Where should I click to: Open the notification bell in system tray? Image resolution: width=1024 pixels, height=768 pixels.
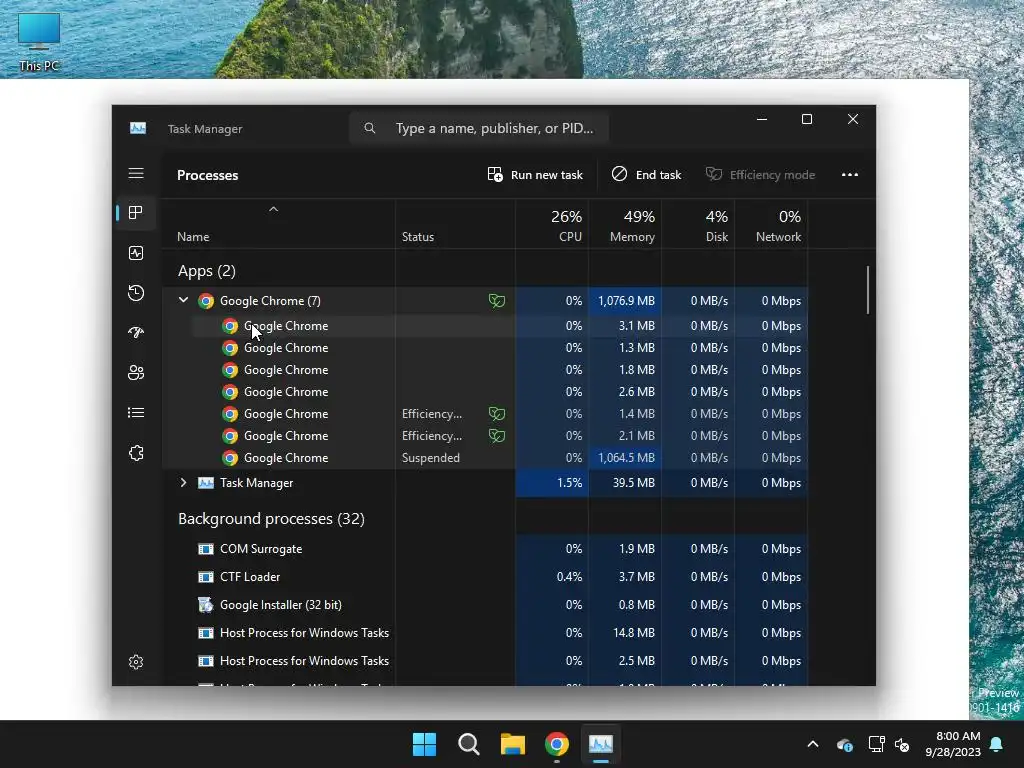pyautogui.click(x=997, y=744)
